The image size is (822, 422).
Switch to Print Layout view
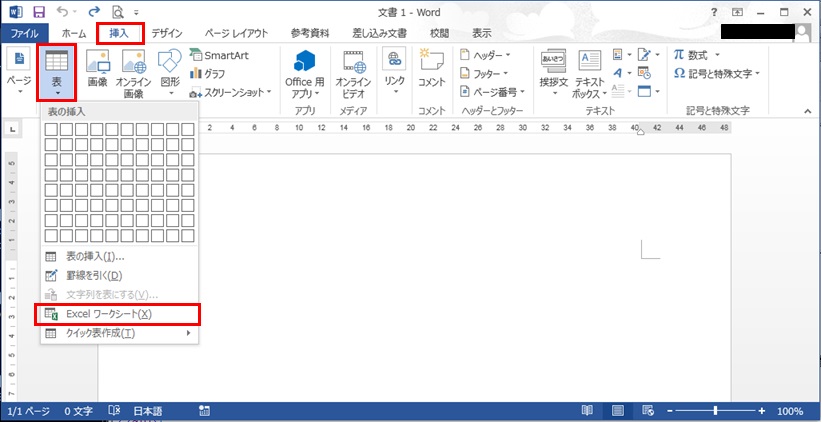click(x=618, y=412)
